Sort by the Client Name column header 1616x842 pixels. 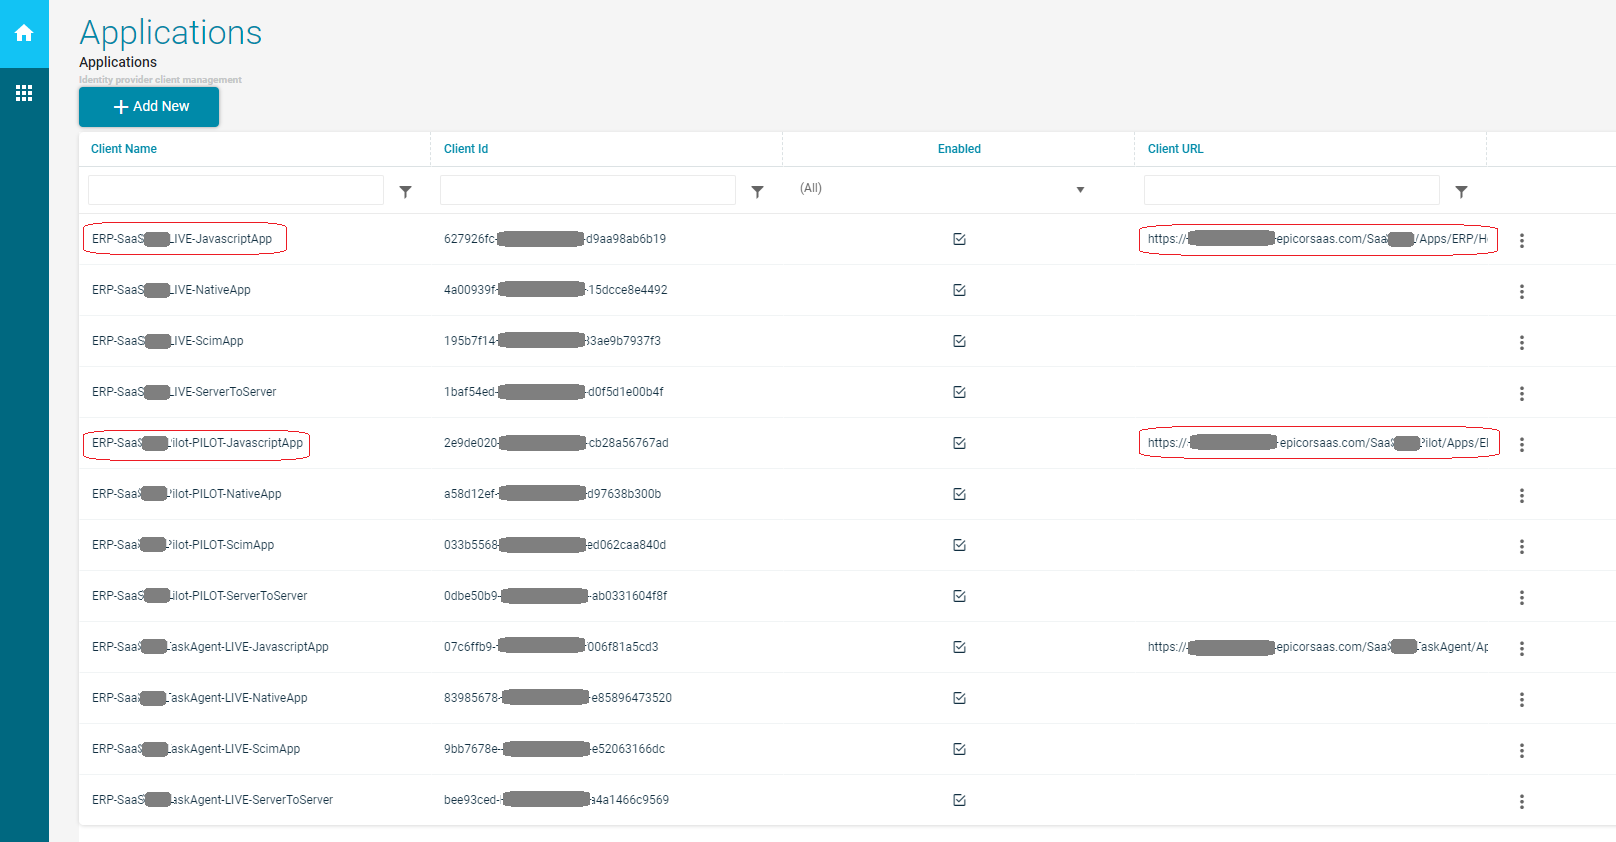(124, 149)
